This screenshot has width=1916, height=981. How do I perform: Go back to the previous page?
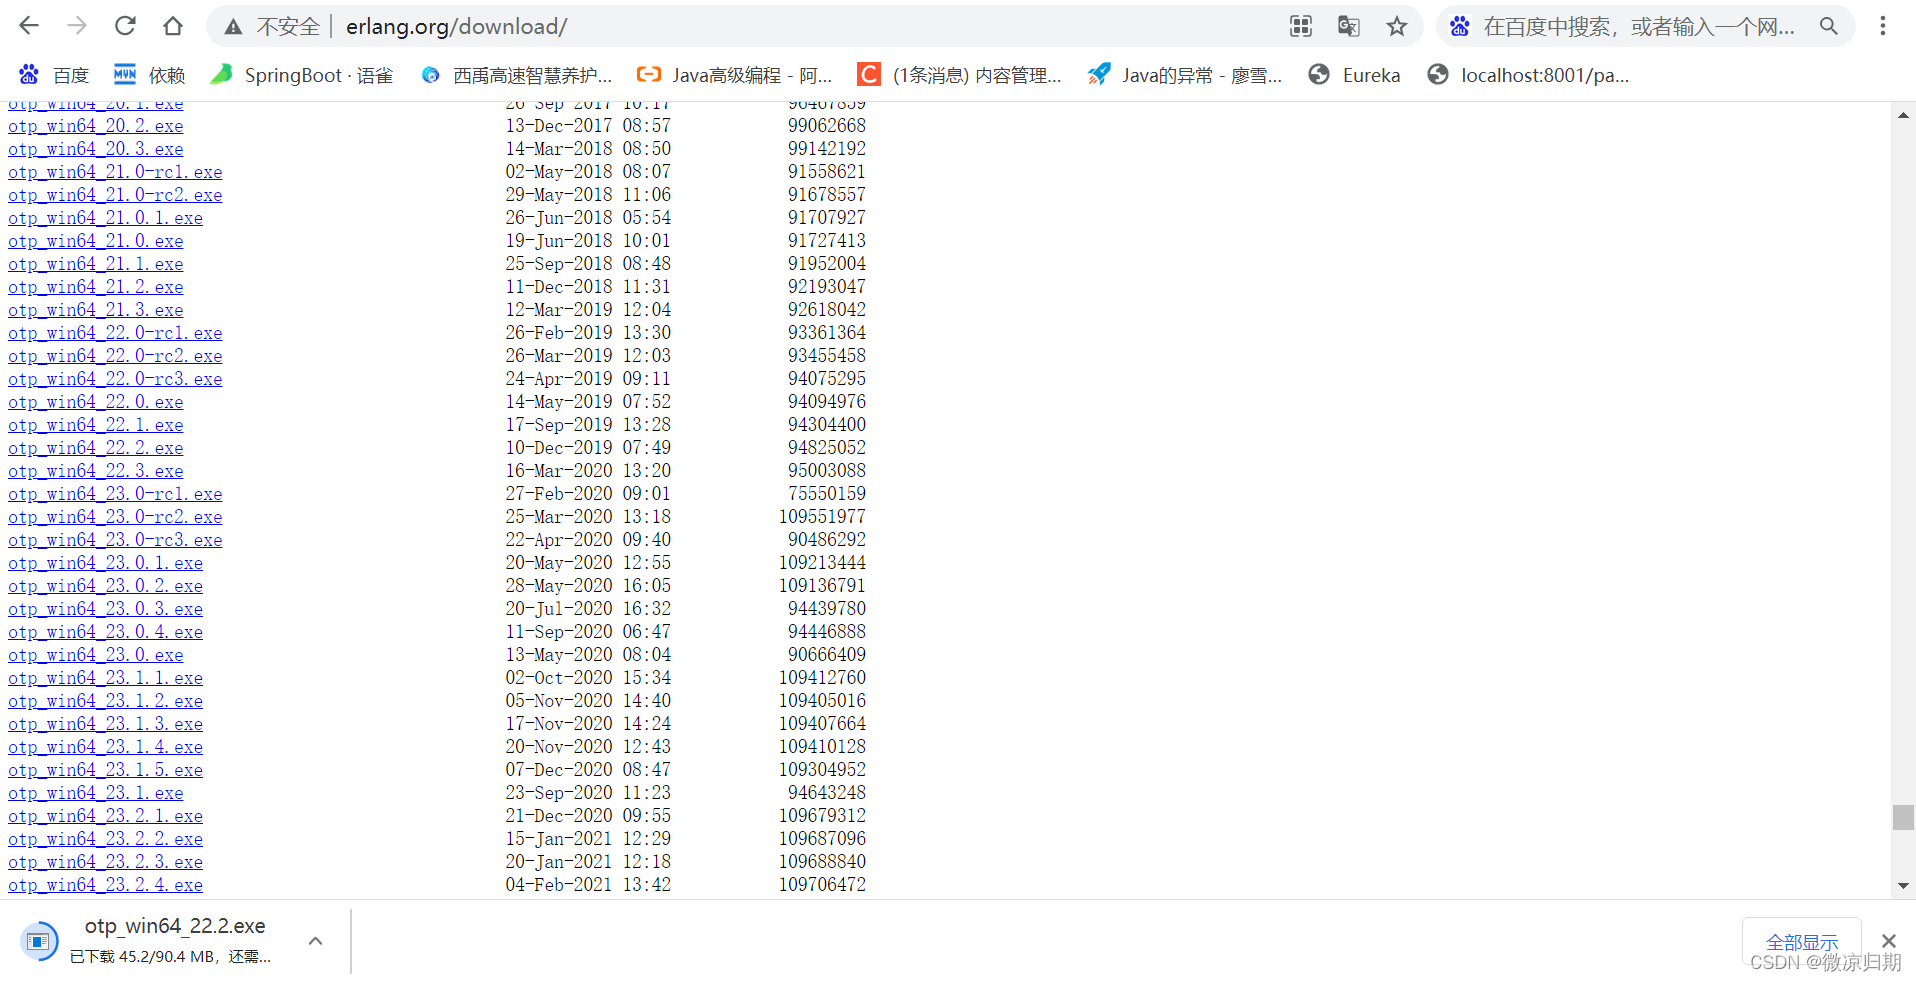pyautogui.click(x=29, y=26)
